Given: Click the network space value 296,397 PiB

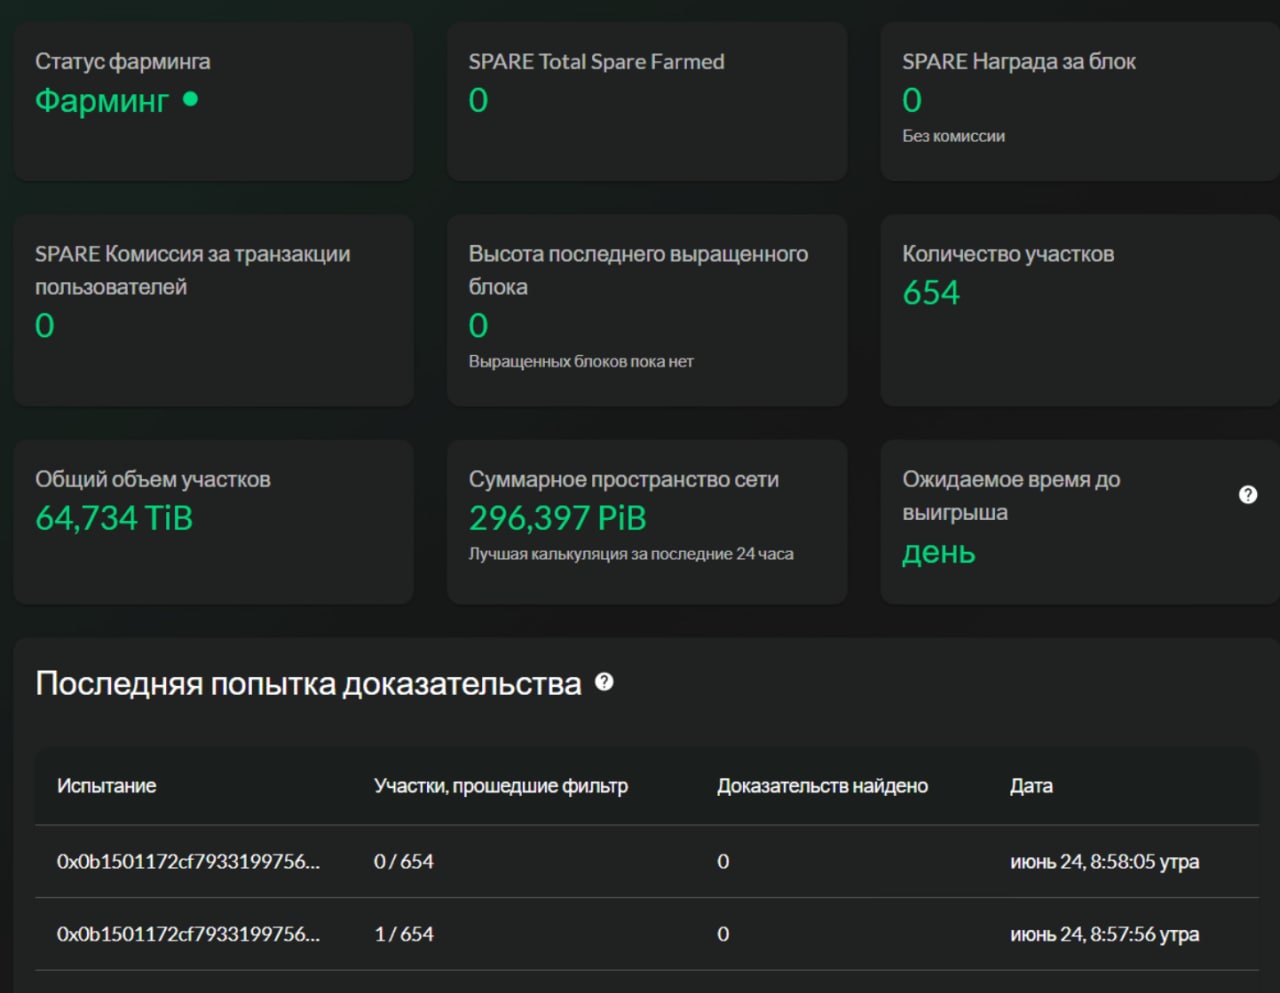Looking at the screenshot, I should 557,518.
